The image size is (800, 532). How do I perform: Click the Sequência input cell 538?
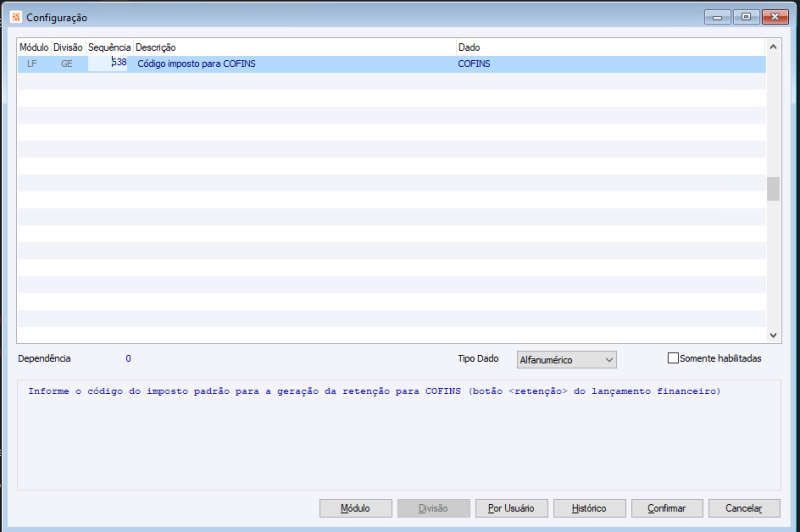(x=107, y=63)
